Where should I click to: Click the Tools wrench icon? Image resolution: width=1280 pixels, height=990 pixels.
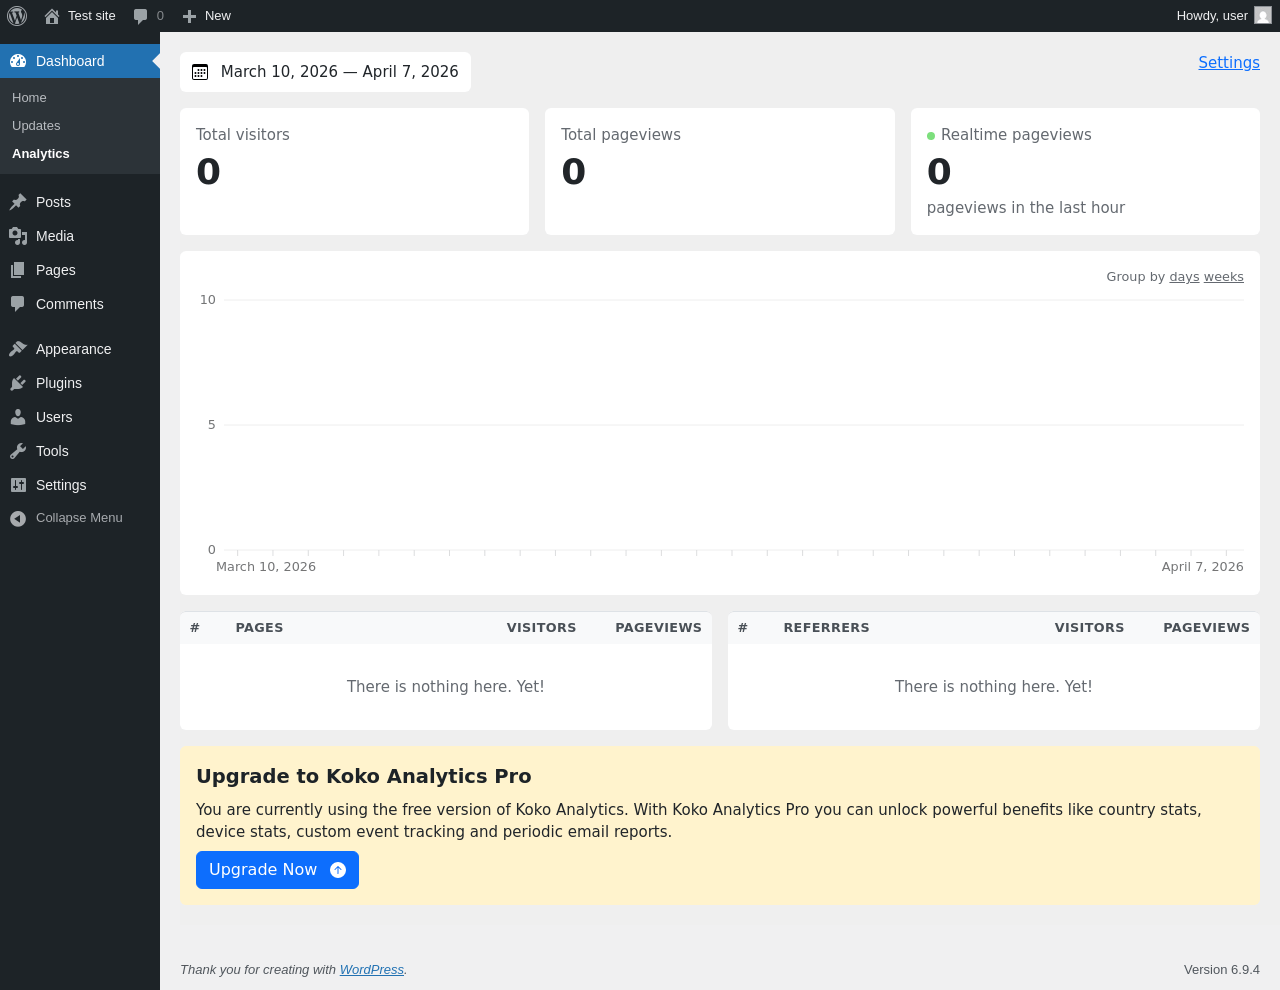18,451
